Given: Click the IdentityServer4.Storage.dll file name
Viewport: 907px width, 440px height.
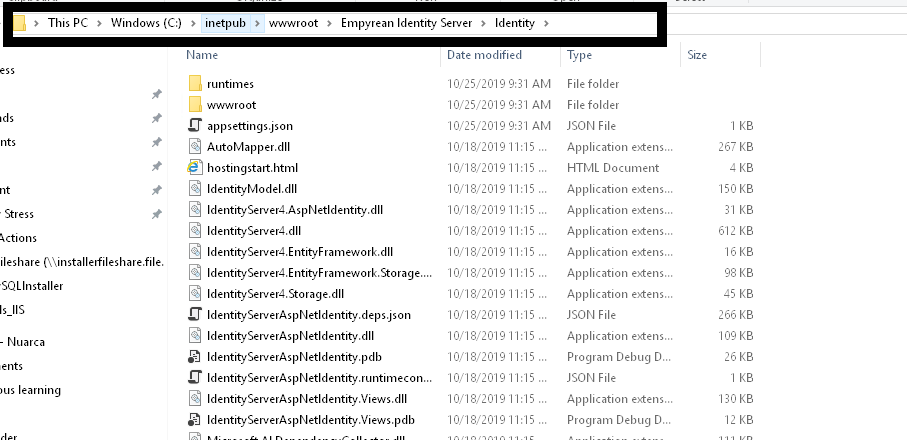Looking at the screenshot, I should [x=275, y=294].
